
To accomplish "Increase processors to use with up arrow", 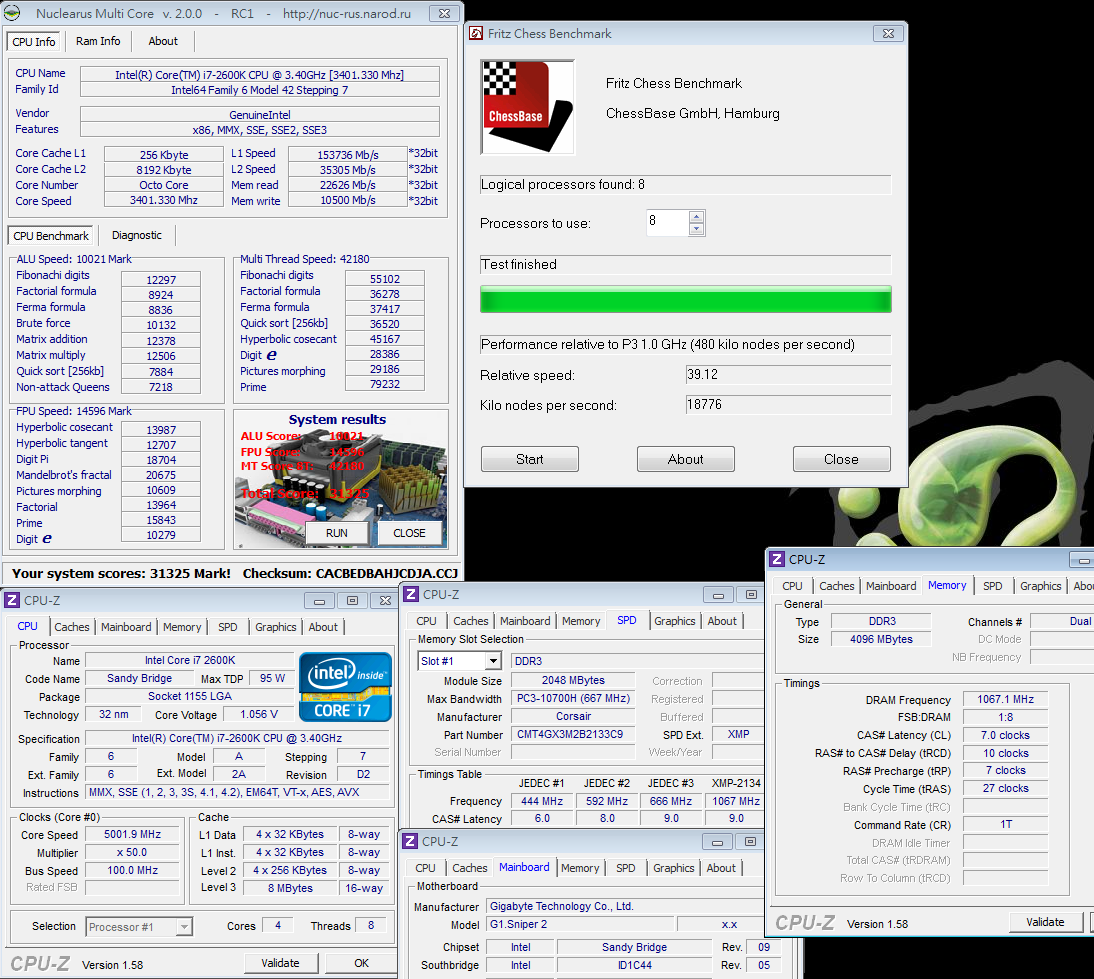I will (696, 217).
